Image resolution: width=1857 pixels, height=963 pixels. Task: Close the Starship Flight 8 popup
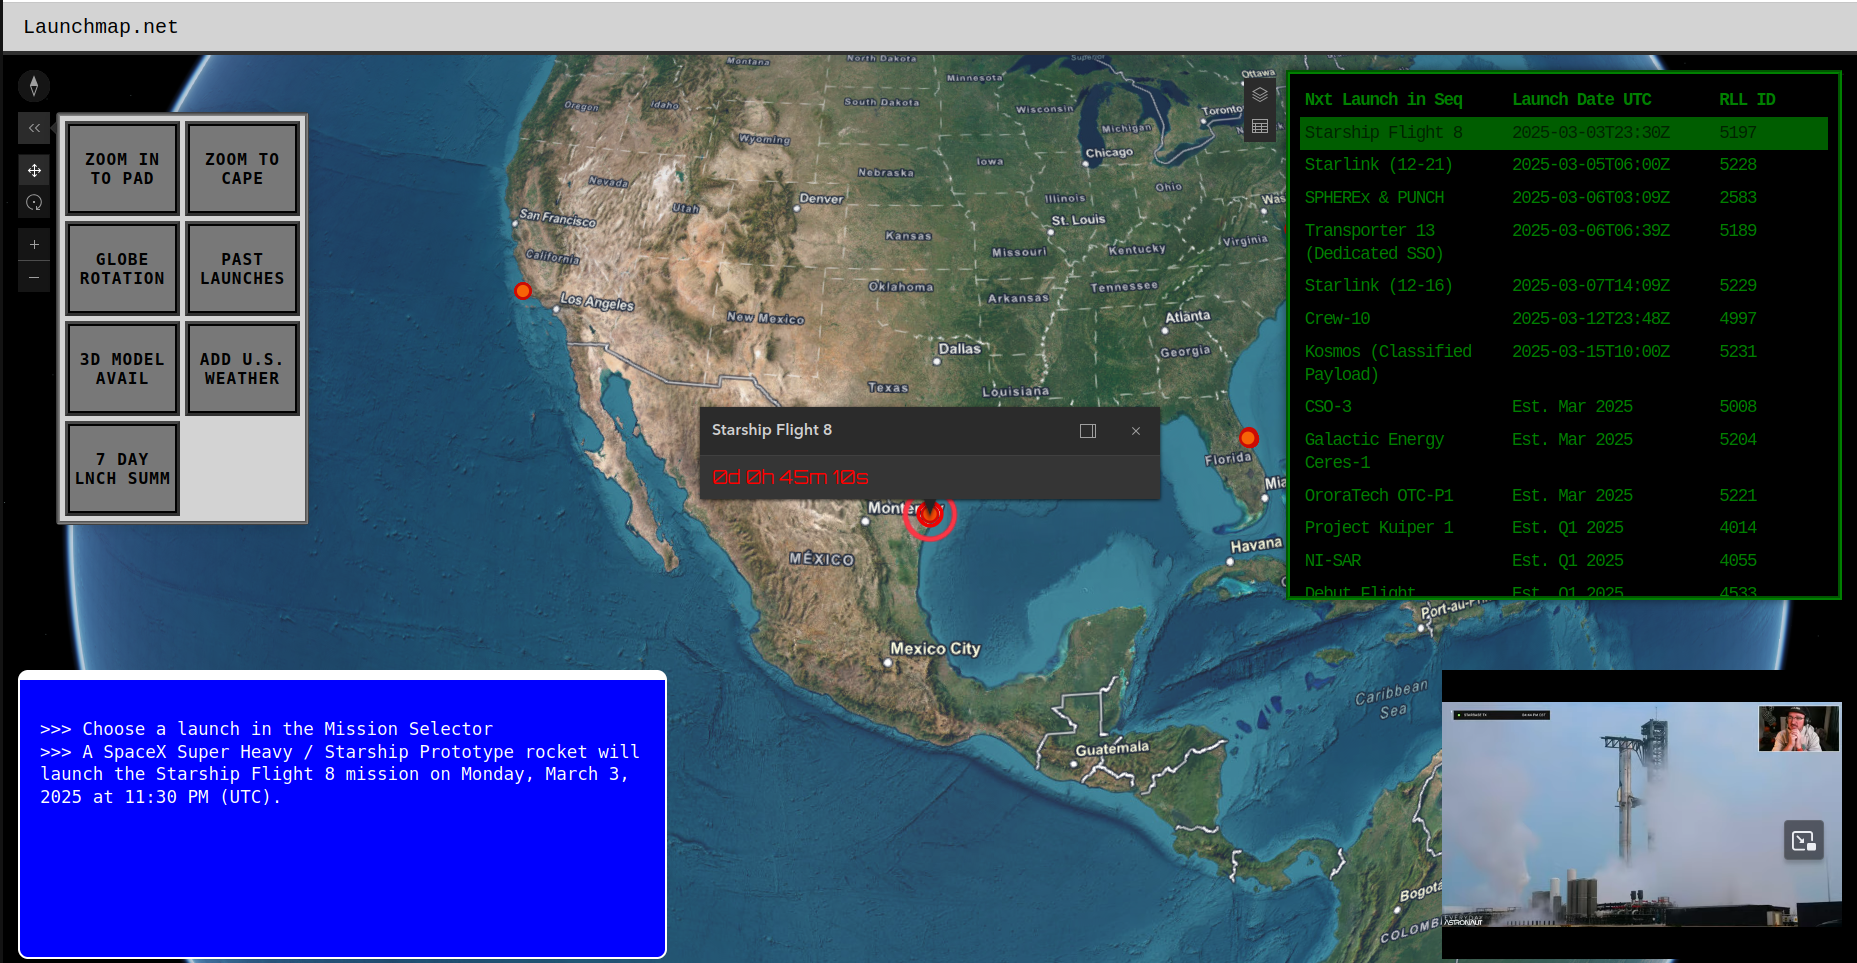tap(1136, 431)
